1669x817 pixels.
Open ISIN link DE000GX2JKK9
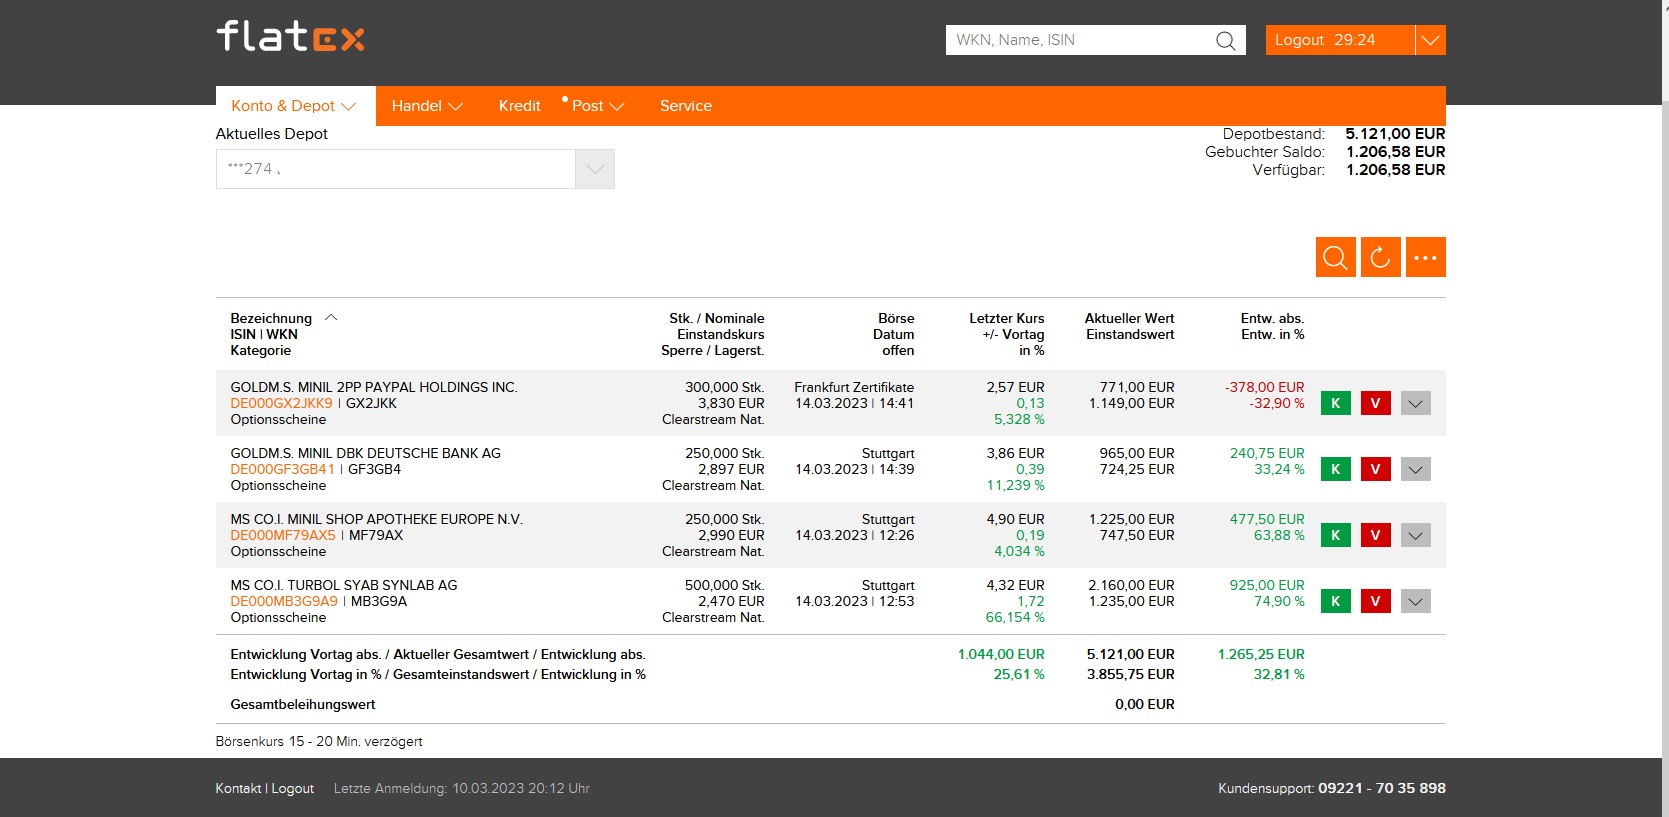[x=281, y=403]
